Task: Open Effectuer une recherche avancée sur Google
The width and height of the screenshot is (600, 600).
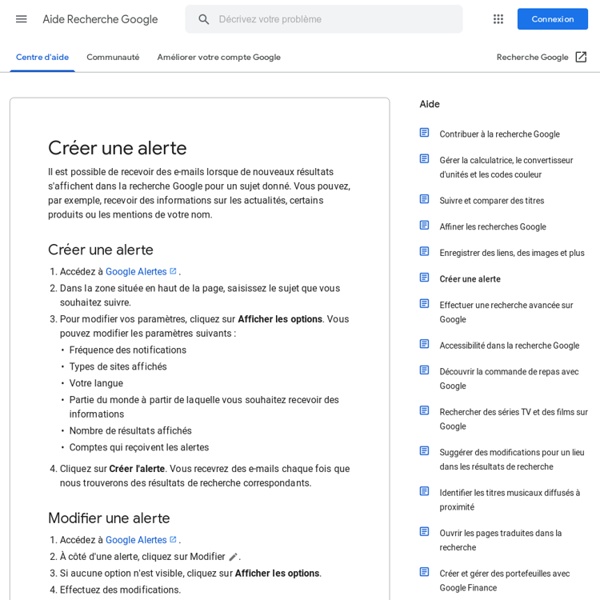Action: click(x=506, y=312)
